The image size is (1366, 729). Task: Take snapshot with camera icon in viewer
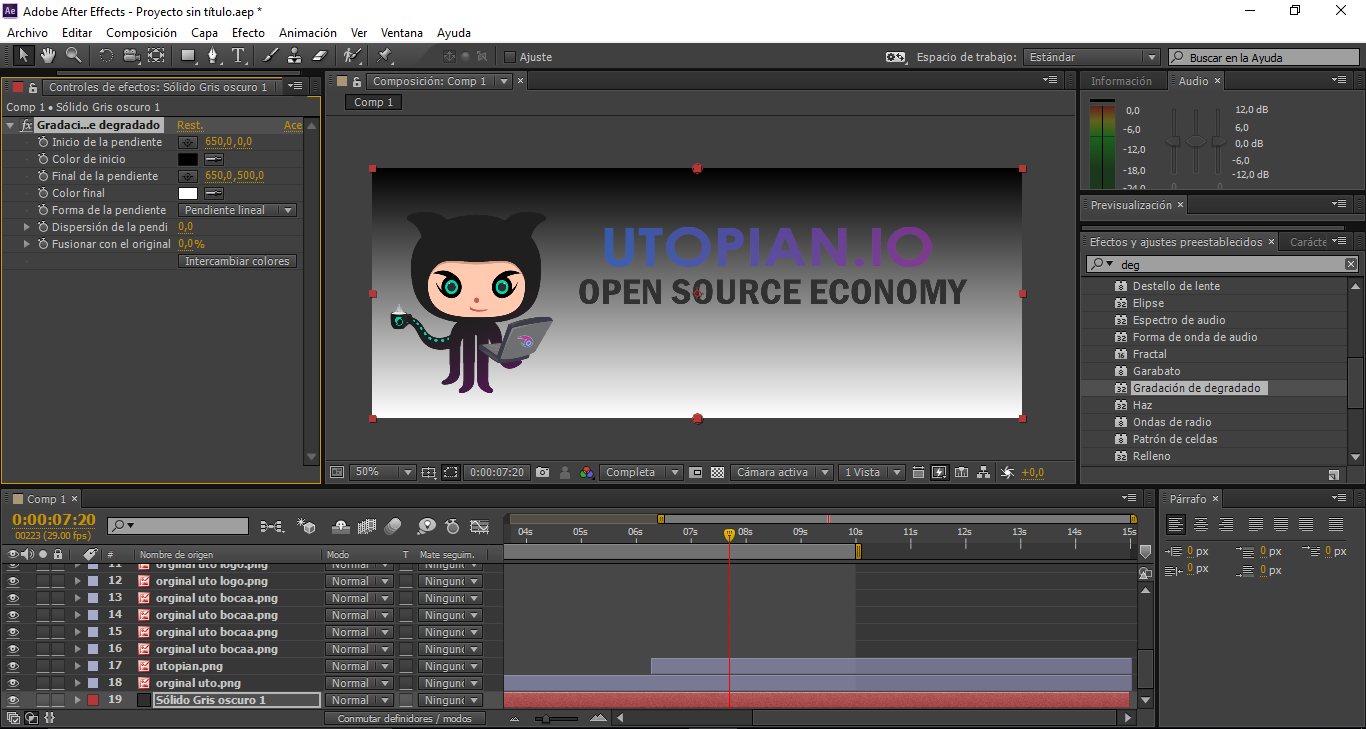click(x=542, y=472)
